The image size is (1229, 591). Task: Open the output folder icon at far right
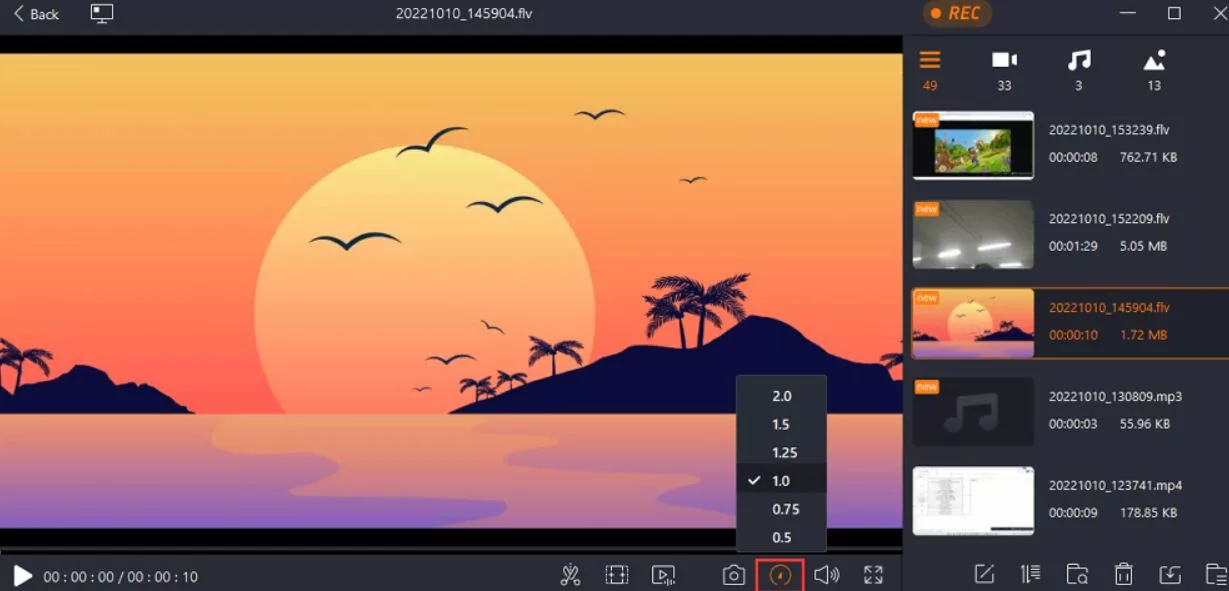(x=1216, y=574)
